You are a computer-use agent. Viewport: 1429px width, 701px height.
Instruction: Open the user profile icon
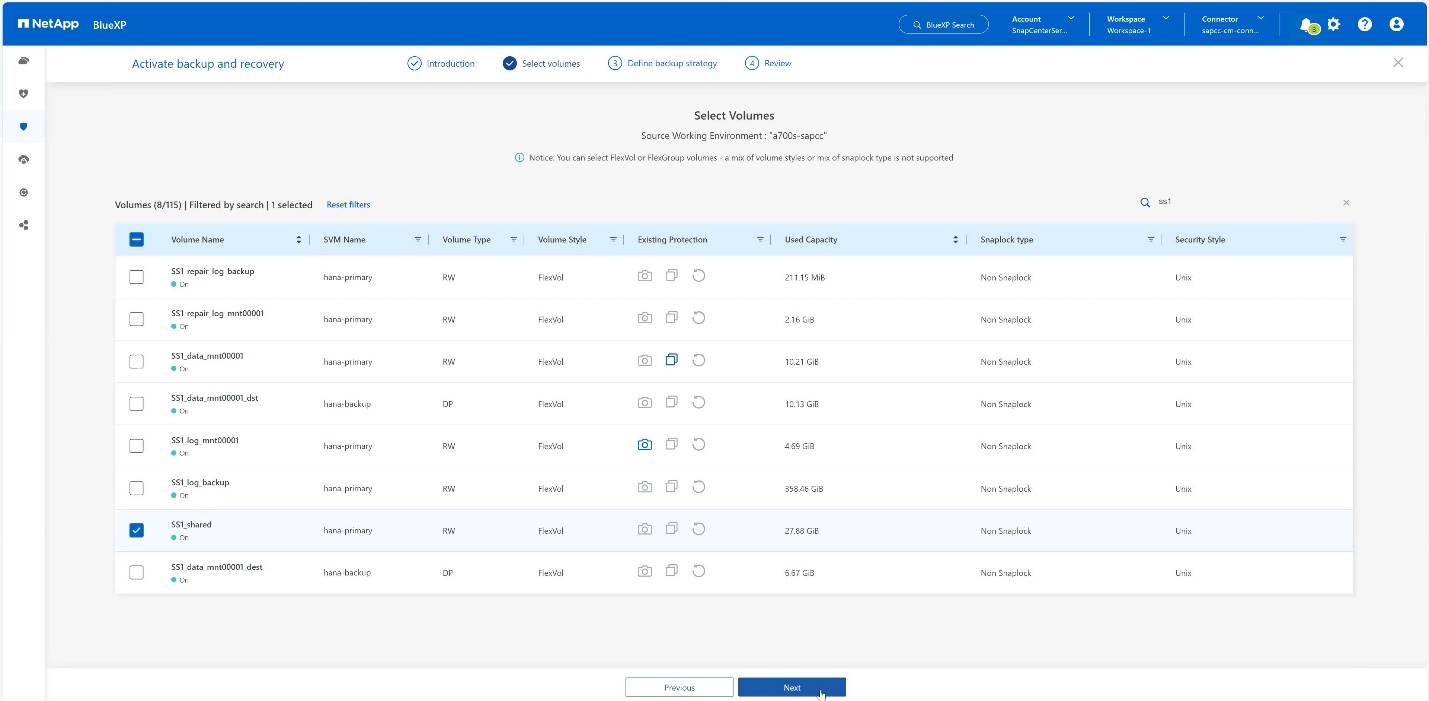click(1397, 24)
